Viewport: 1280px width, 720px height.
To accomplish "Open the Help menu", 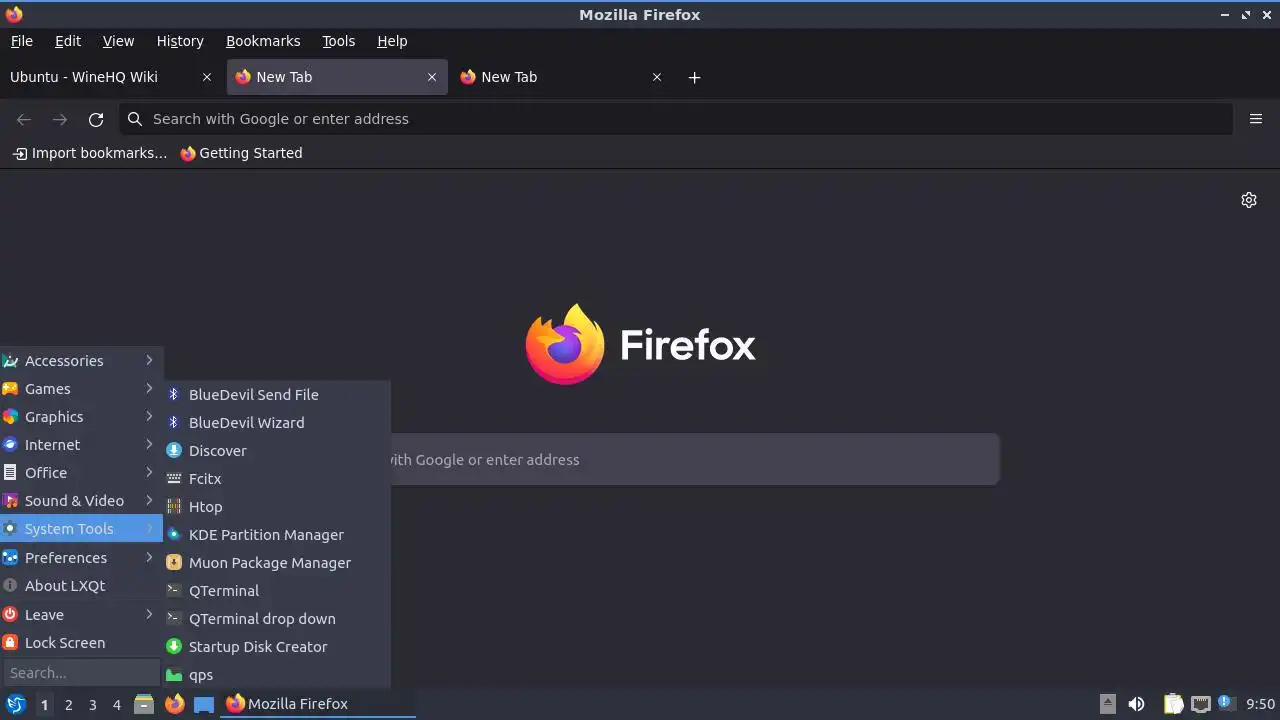I will [392, 41].
